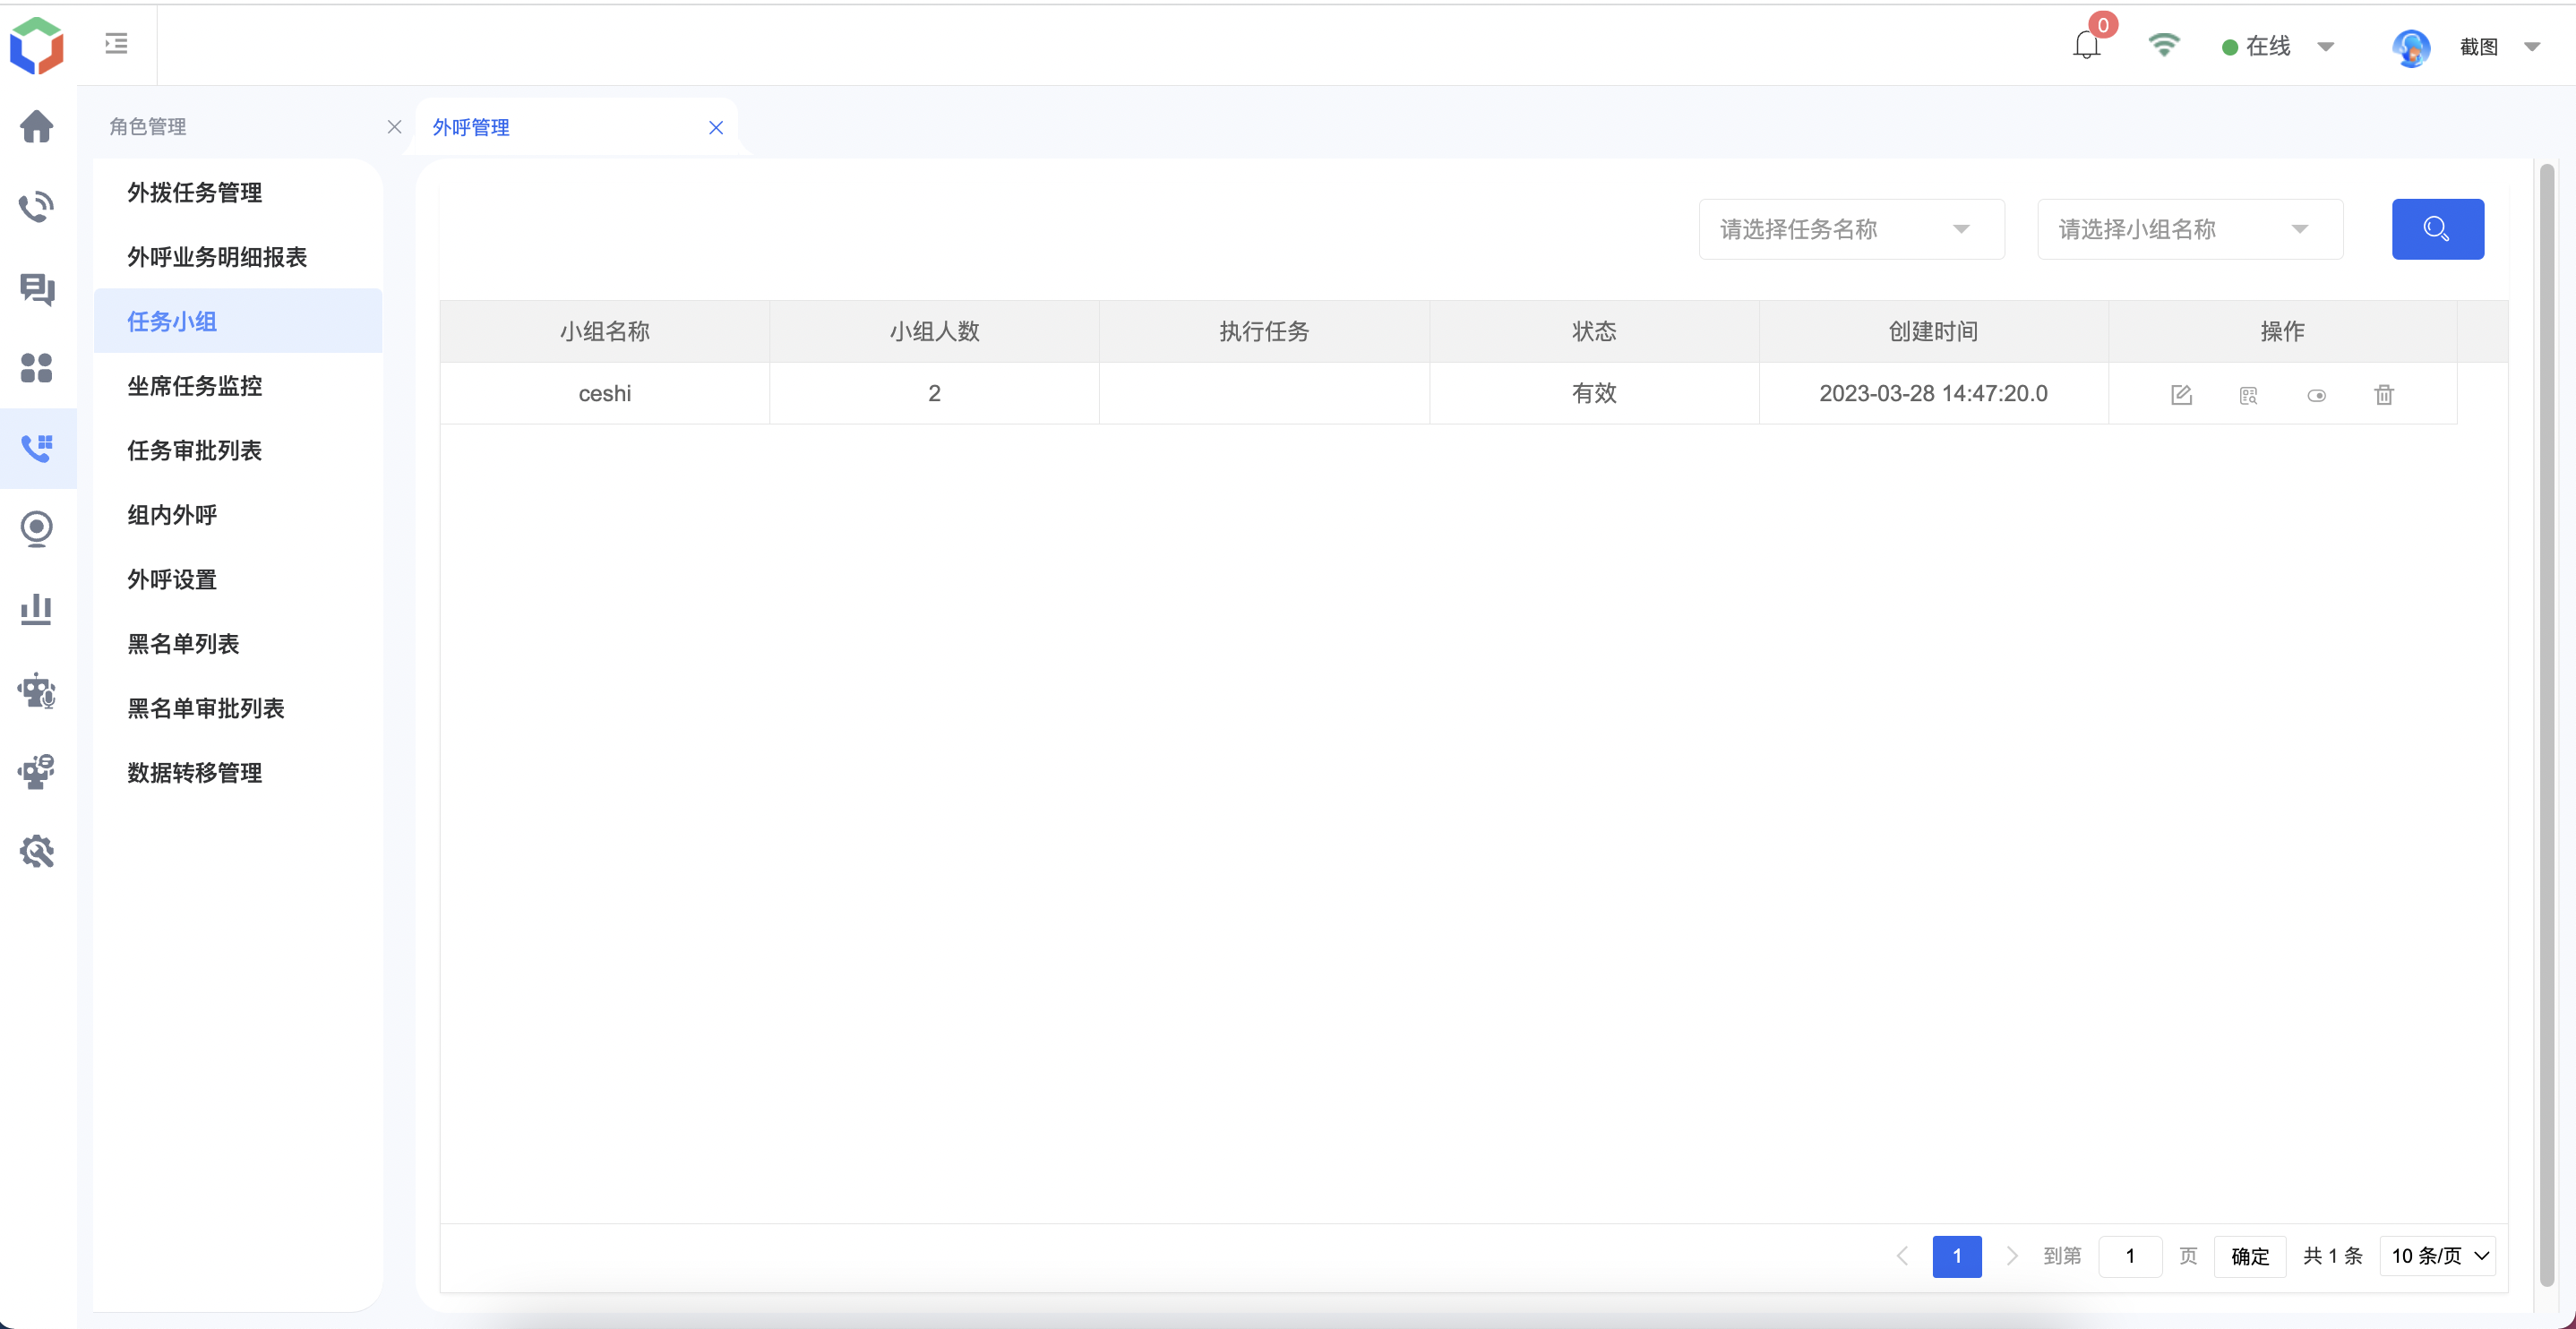Select the outbound call management sidebar icon
Viewport: 2576px width, 1329px height.
37,448
